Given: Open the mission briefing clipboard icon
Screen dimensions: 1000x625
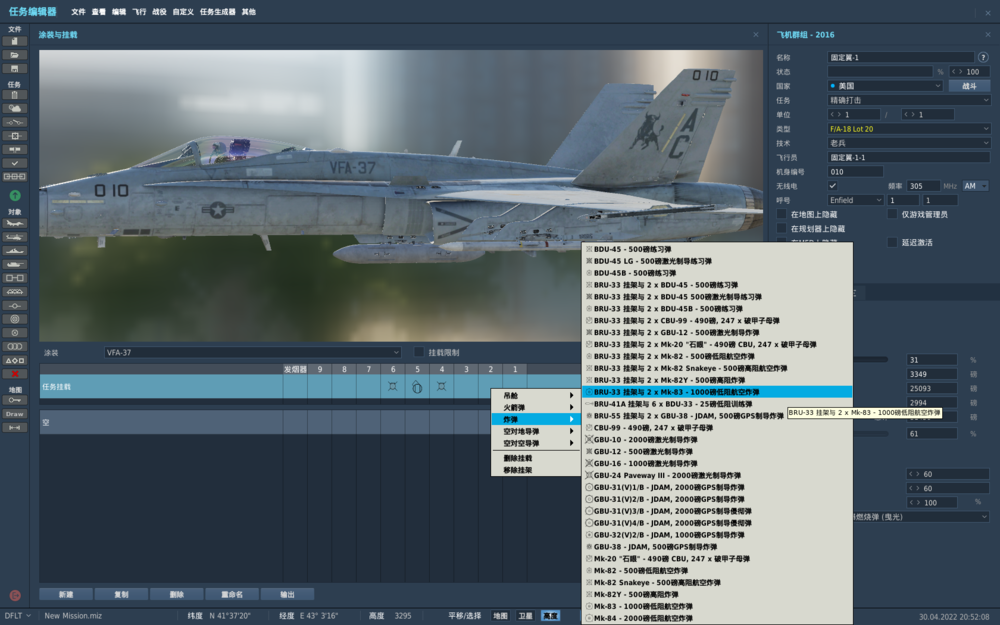Looking at the screenshot, I should click(15, 94).
